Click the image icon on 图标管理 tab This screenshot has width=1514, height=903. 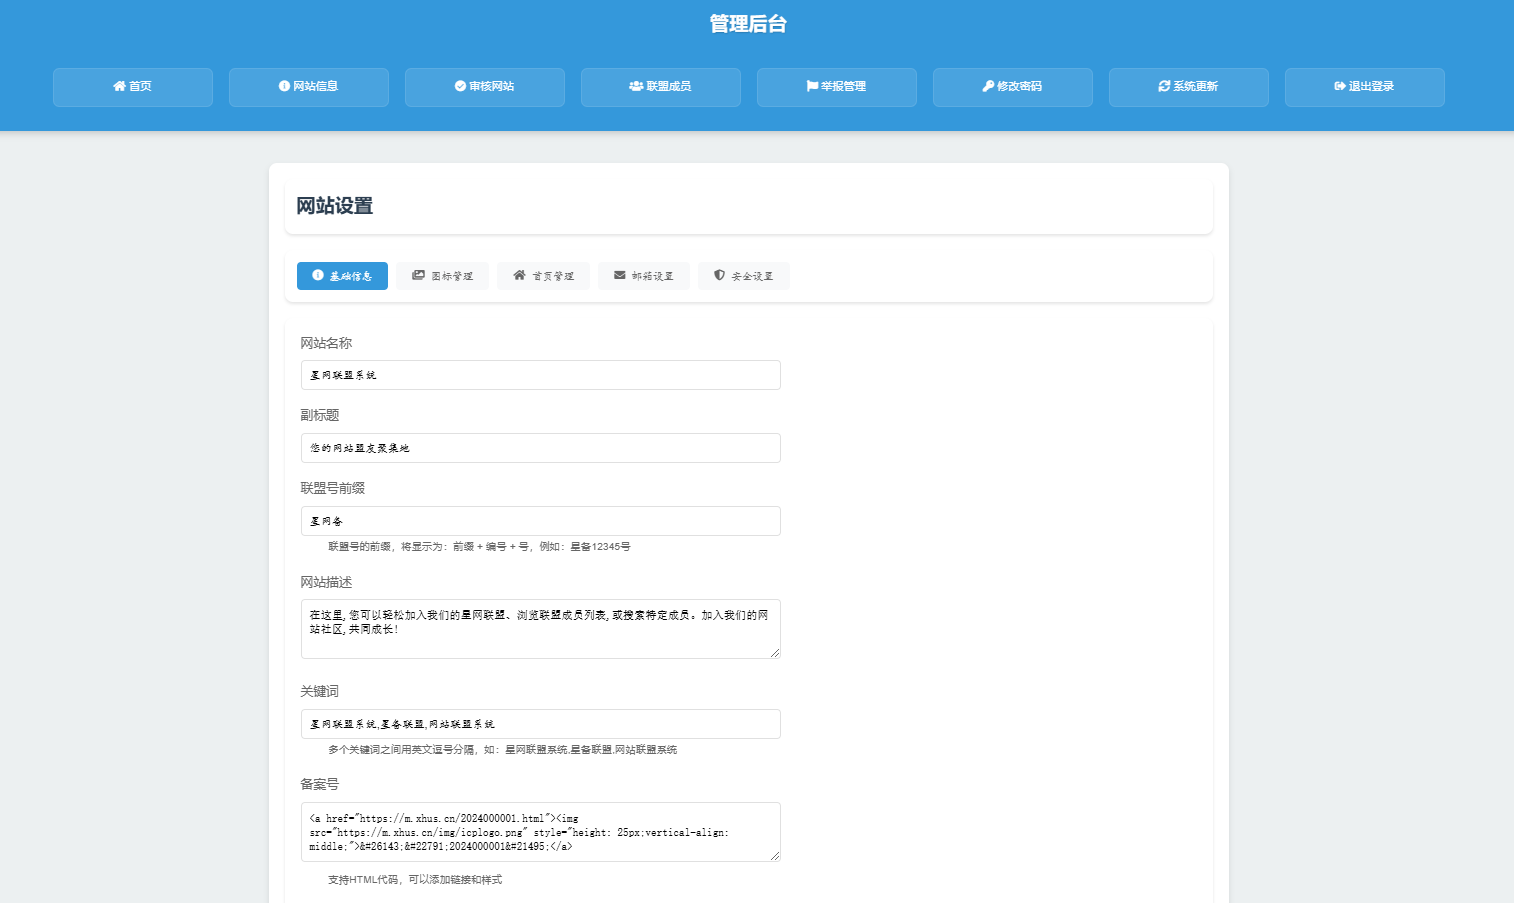pos(419,276)
